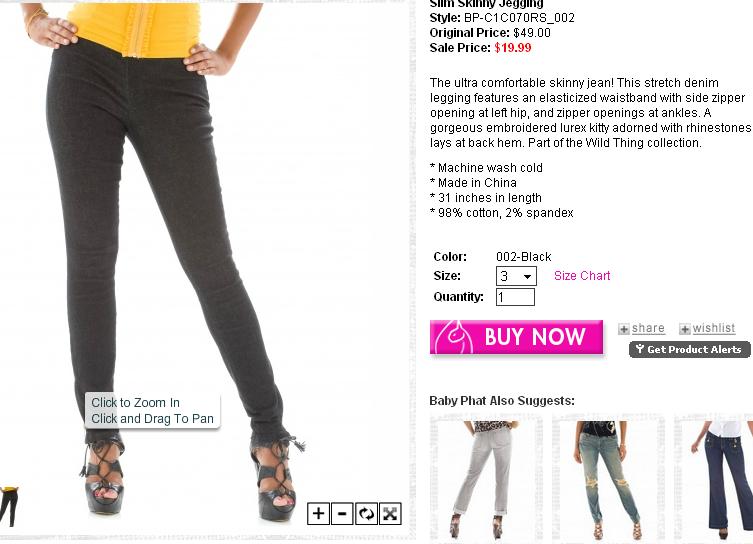Viewport: 753px width, 544px height.
Task: Open the Size dropdown showing 3
Action: [x=516, y=276]
